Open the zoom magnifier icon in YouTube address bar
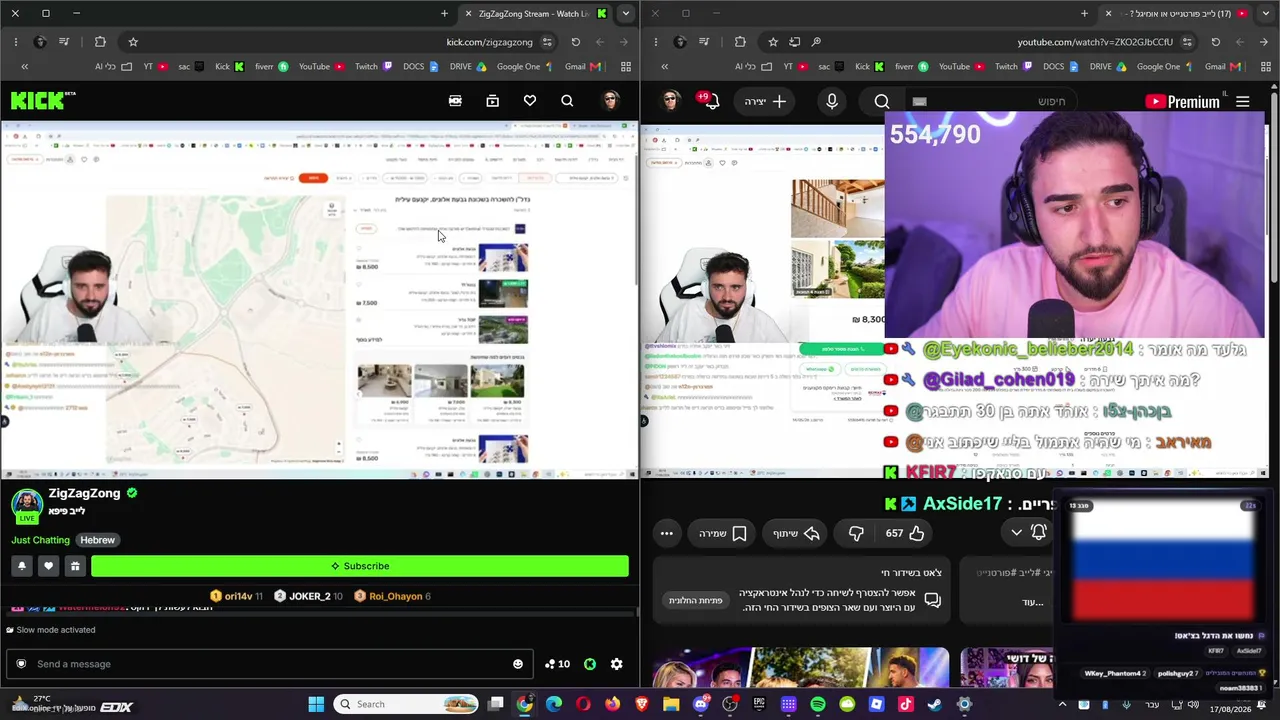This screenshot has width=1280, height=720. 816,42
